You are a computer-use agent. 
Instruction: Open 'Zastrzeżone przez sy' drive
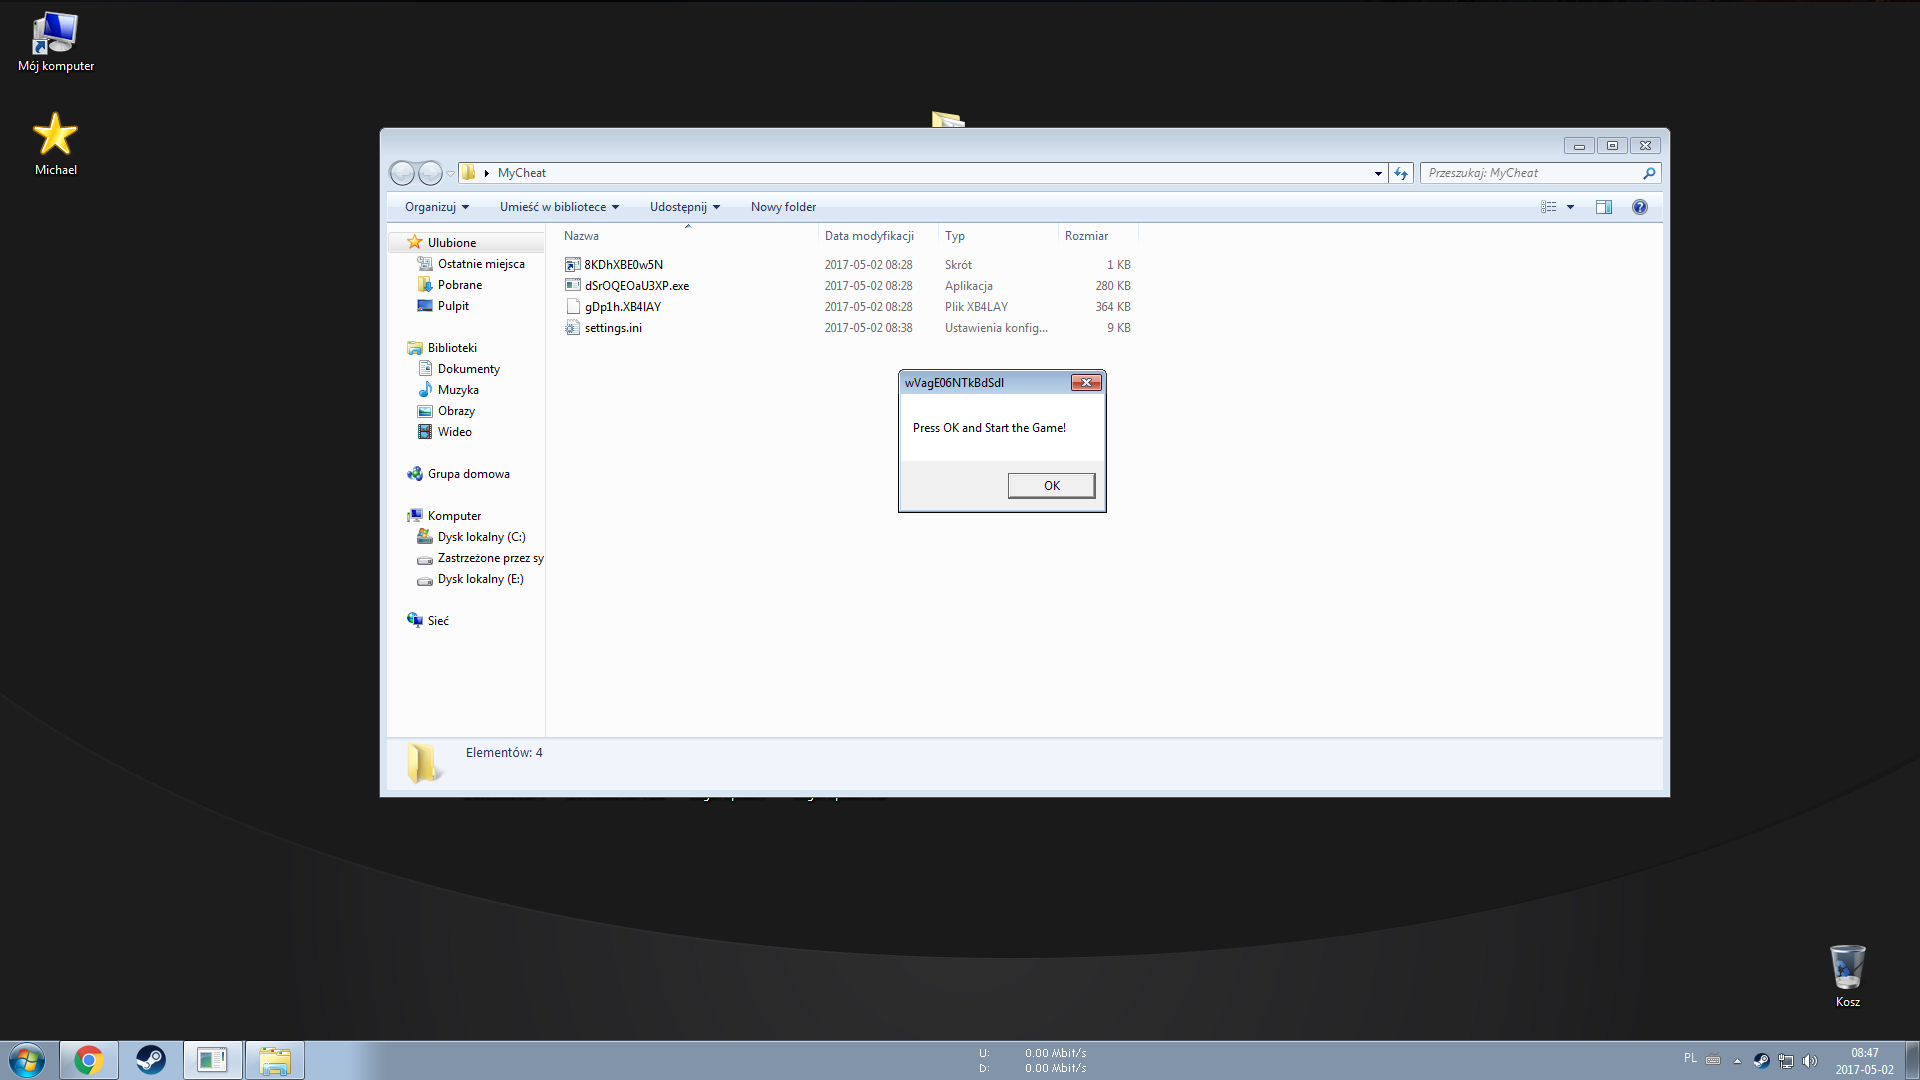point(490,558)
